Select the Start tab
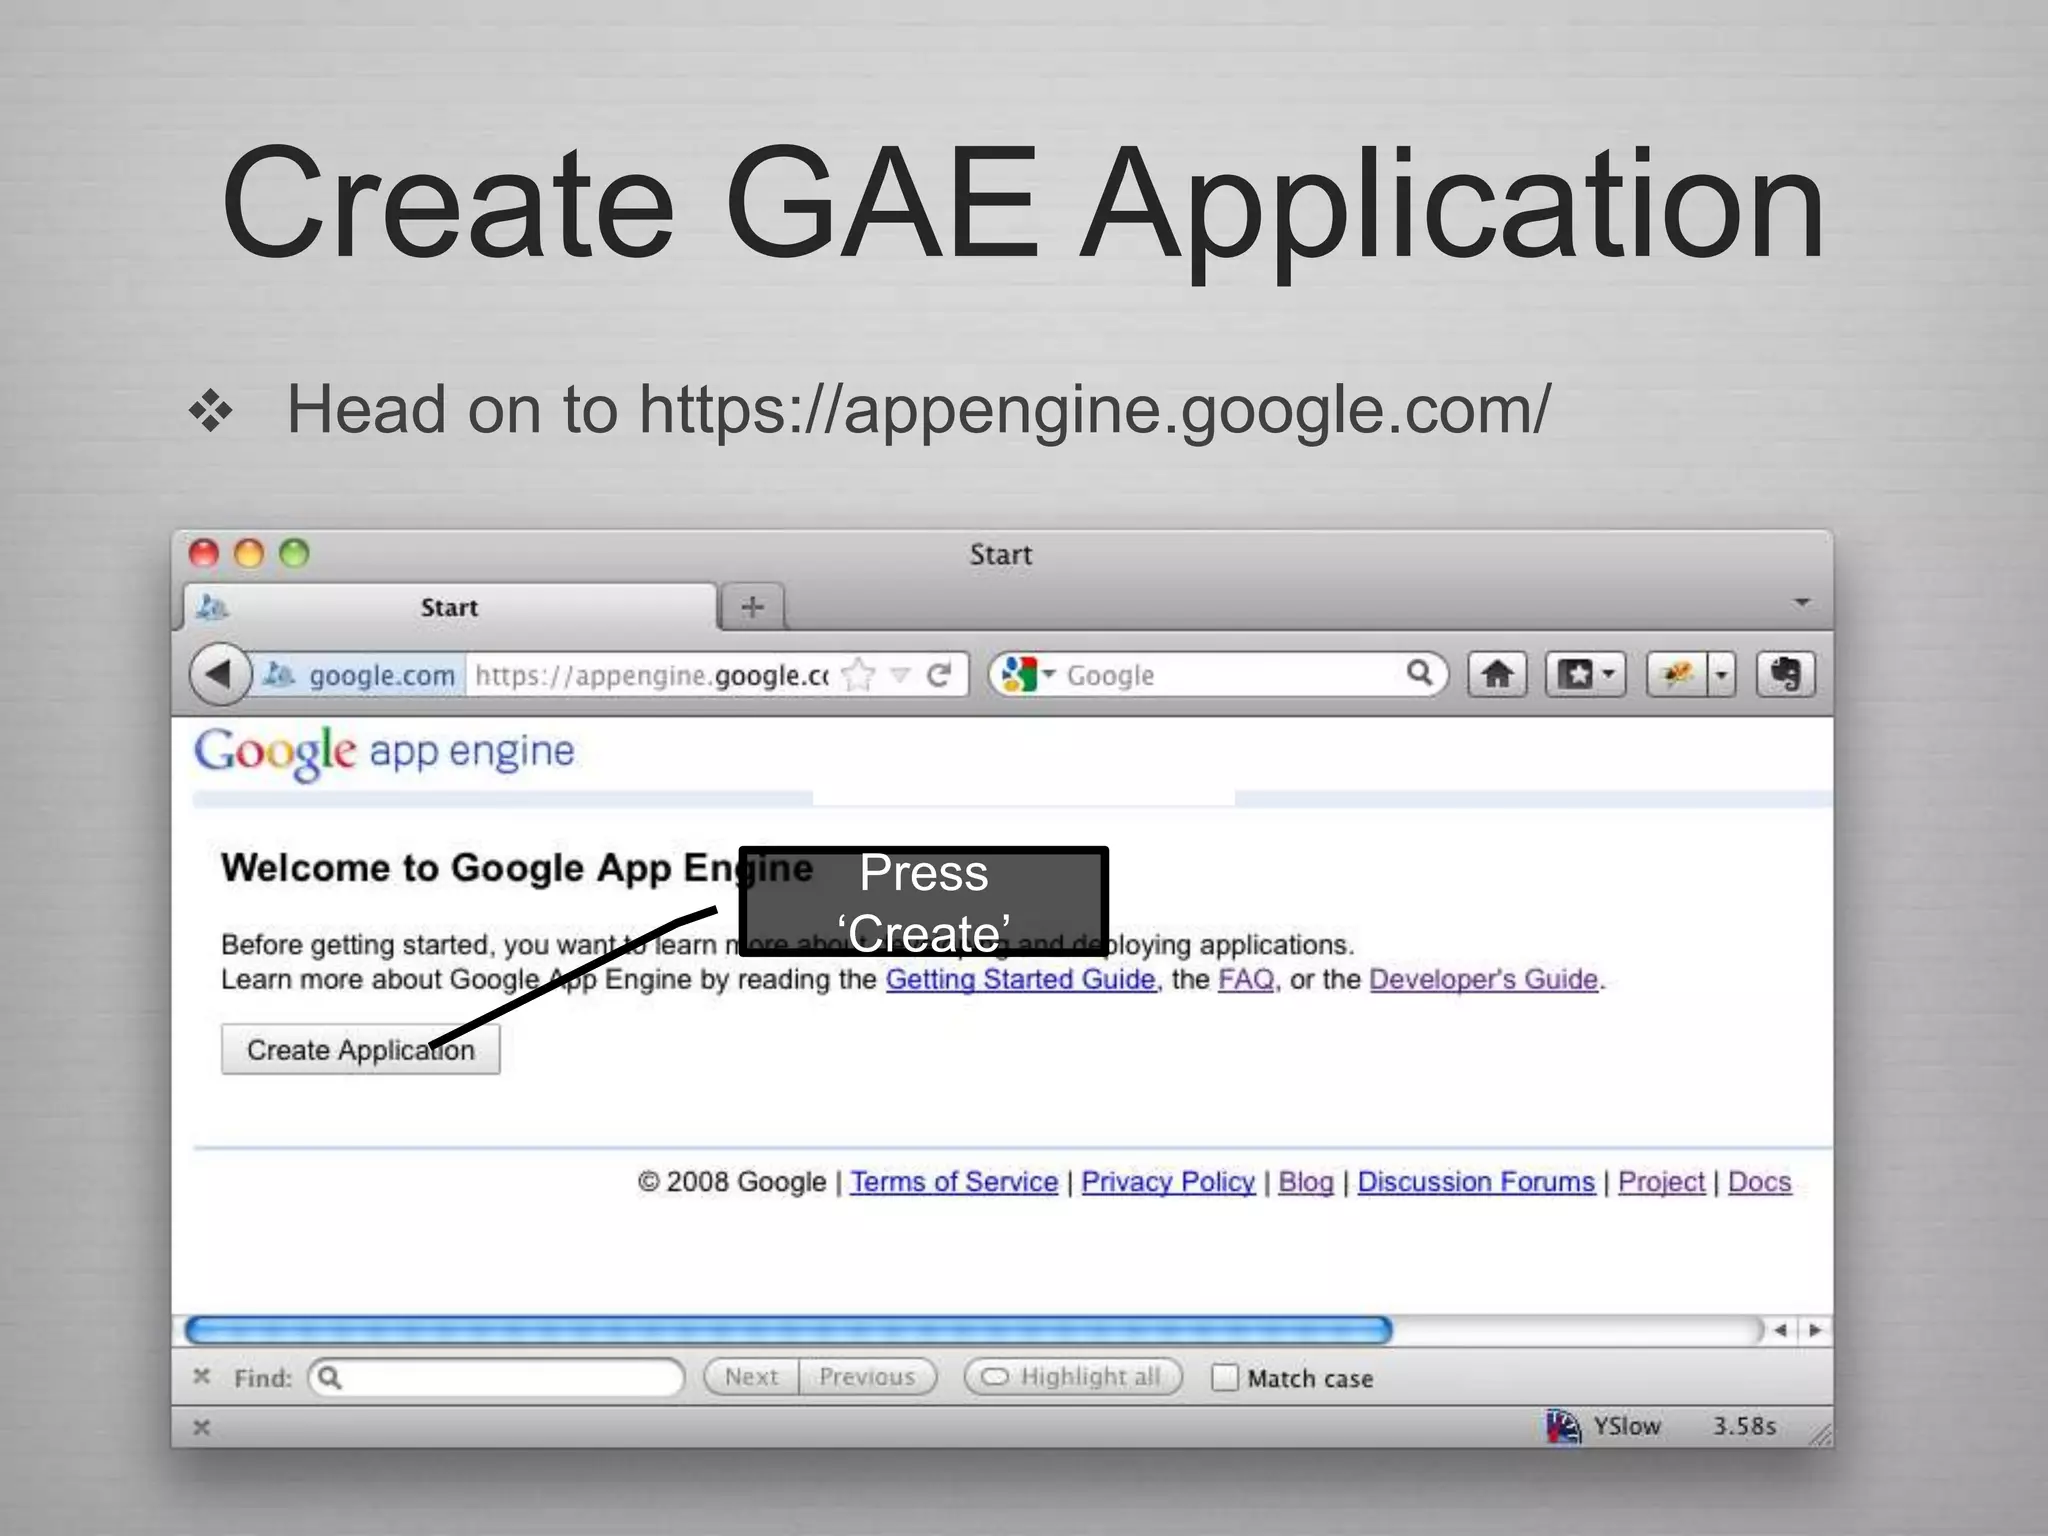The image size is (2048, 1536). [x=450, y=607]
